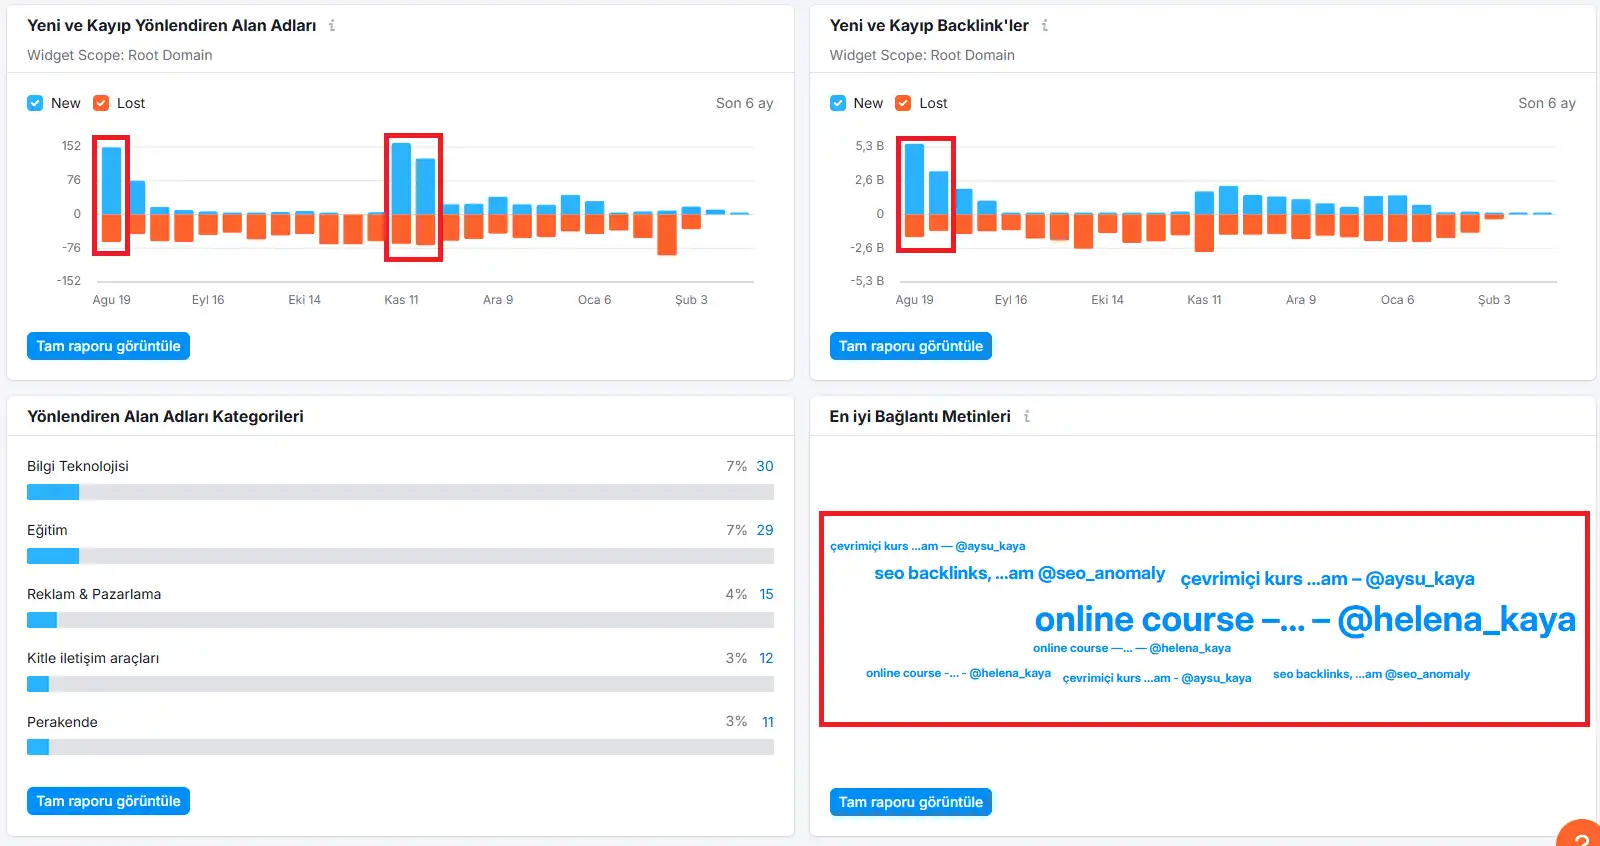Open full report under En iyi Bağlantı Metinleri

pos(910,802)
